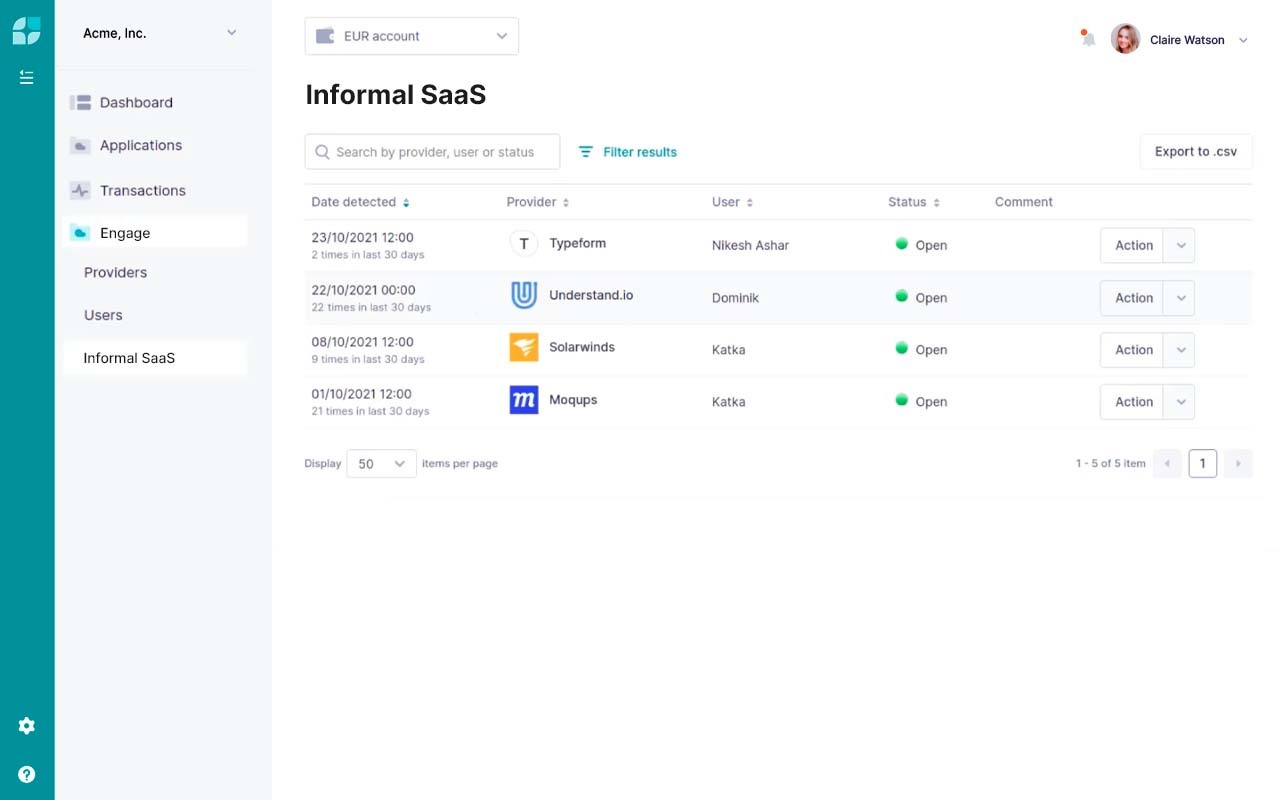Click Informal SaaS page heading
Screen dimensions: 1280x800
(x=396, y=95)
